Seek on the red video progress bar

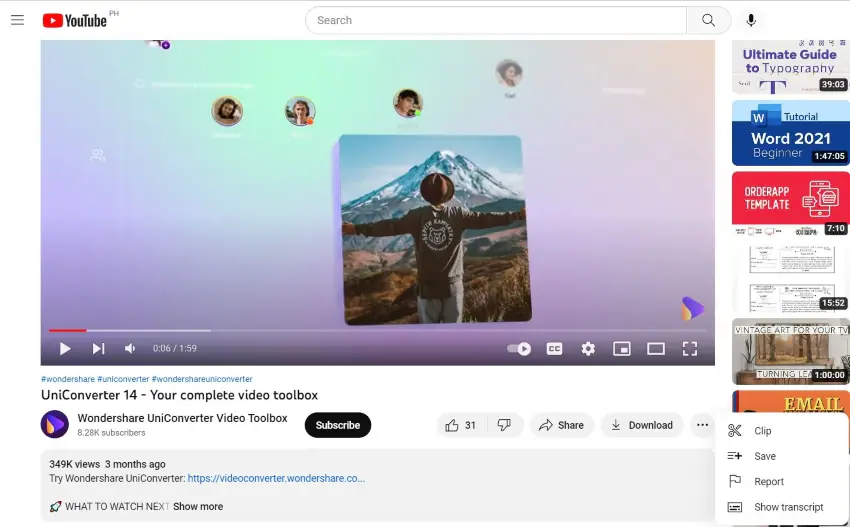377,330
